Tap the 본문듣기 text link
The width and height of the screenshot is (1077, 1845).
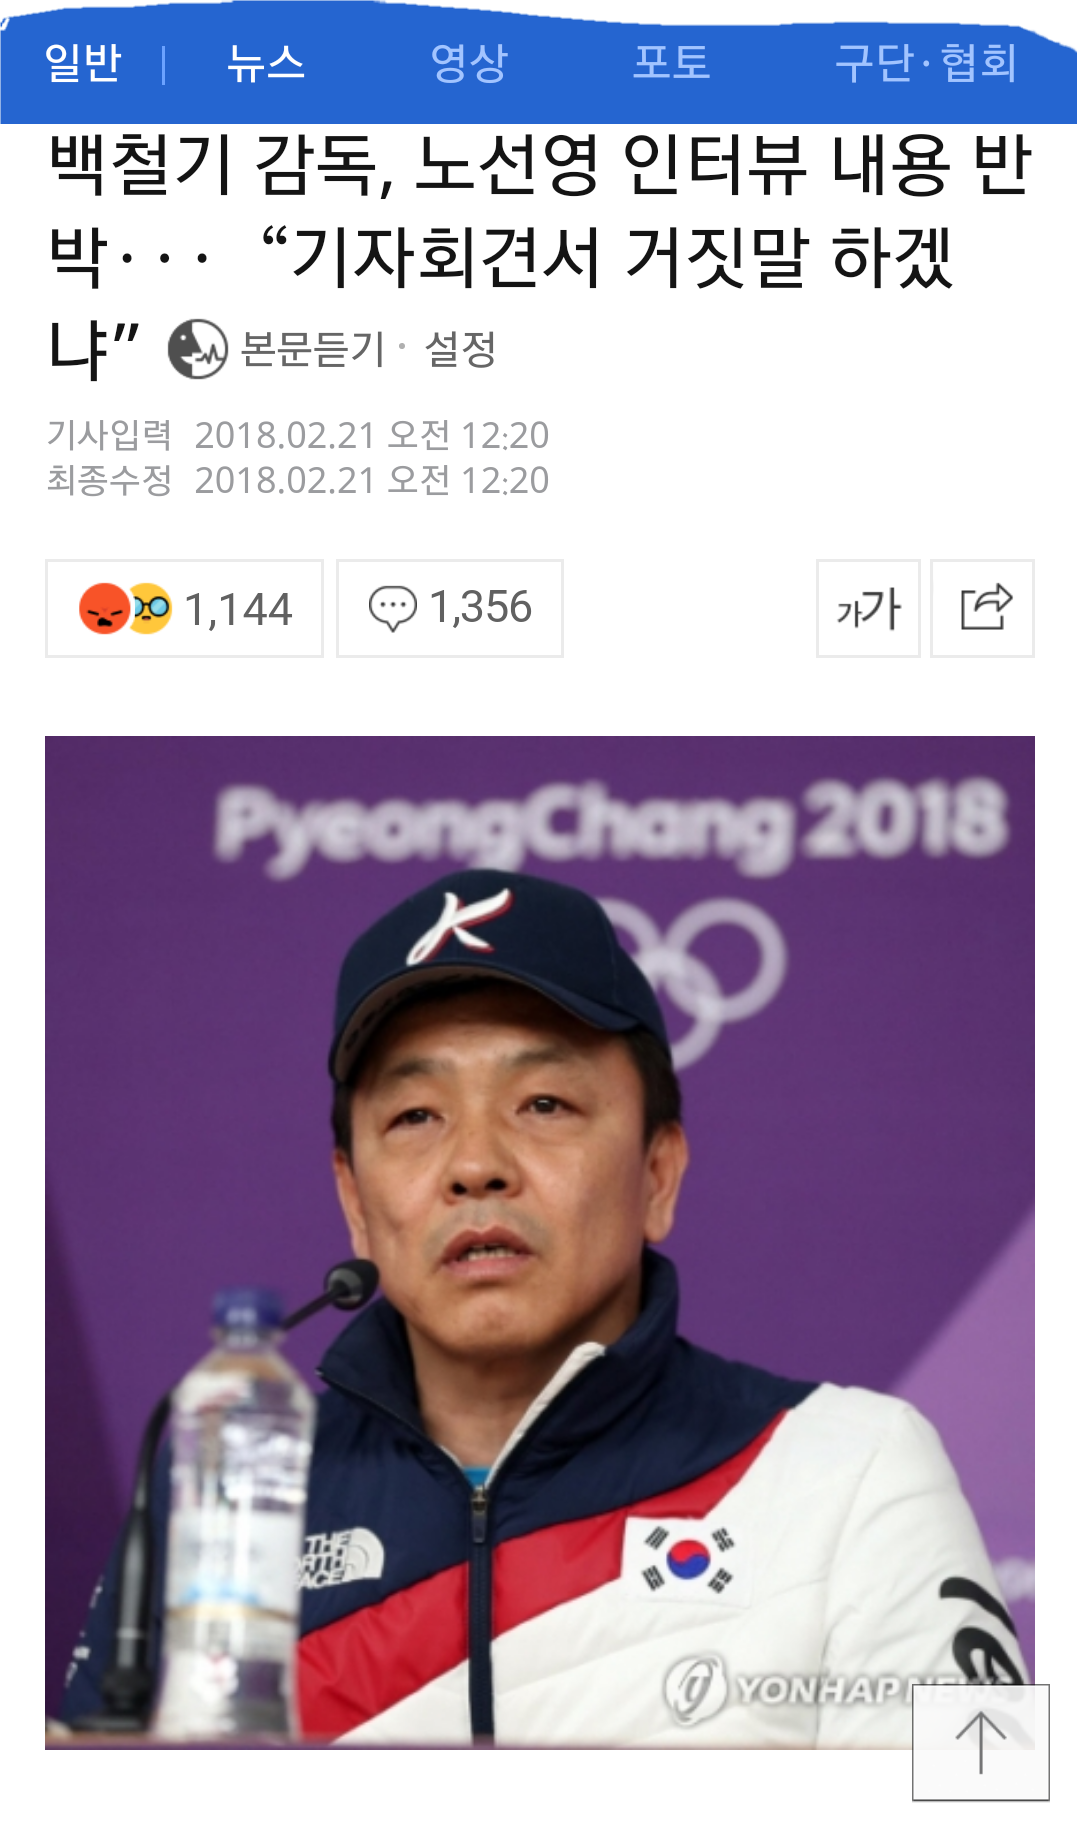pos(313,350)
